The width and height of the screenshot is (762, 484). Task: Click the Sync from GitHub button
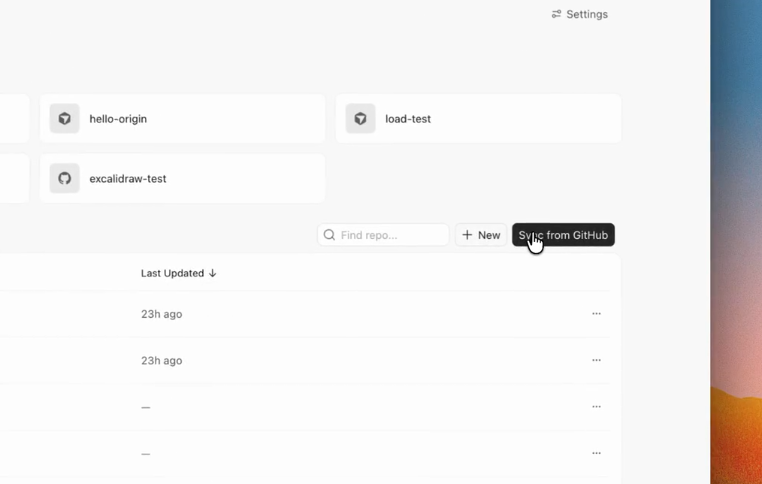click(563, 235)
